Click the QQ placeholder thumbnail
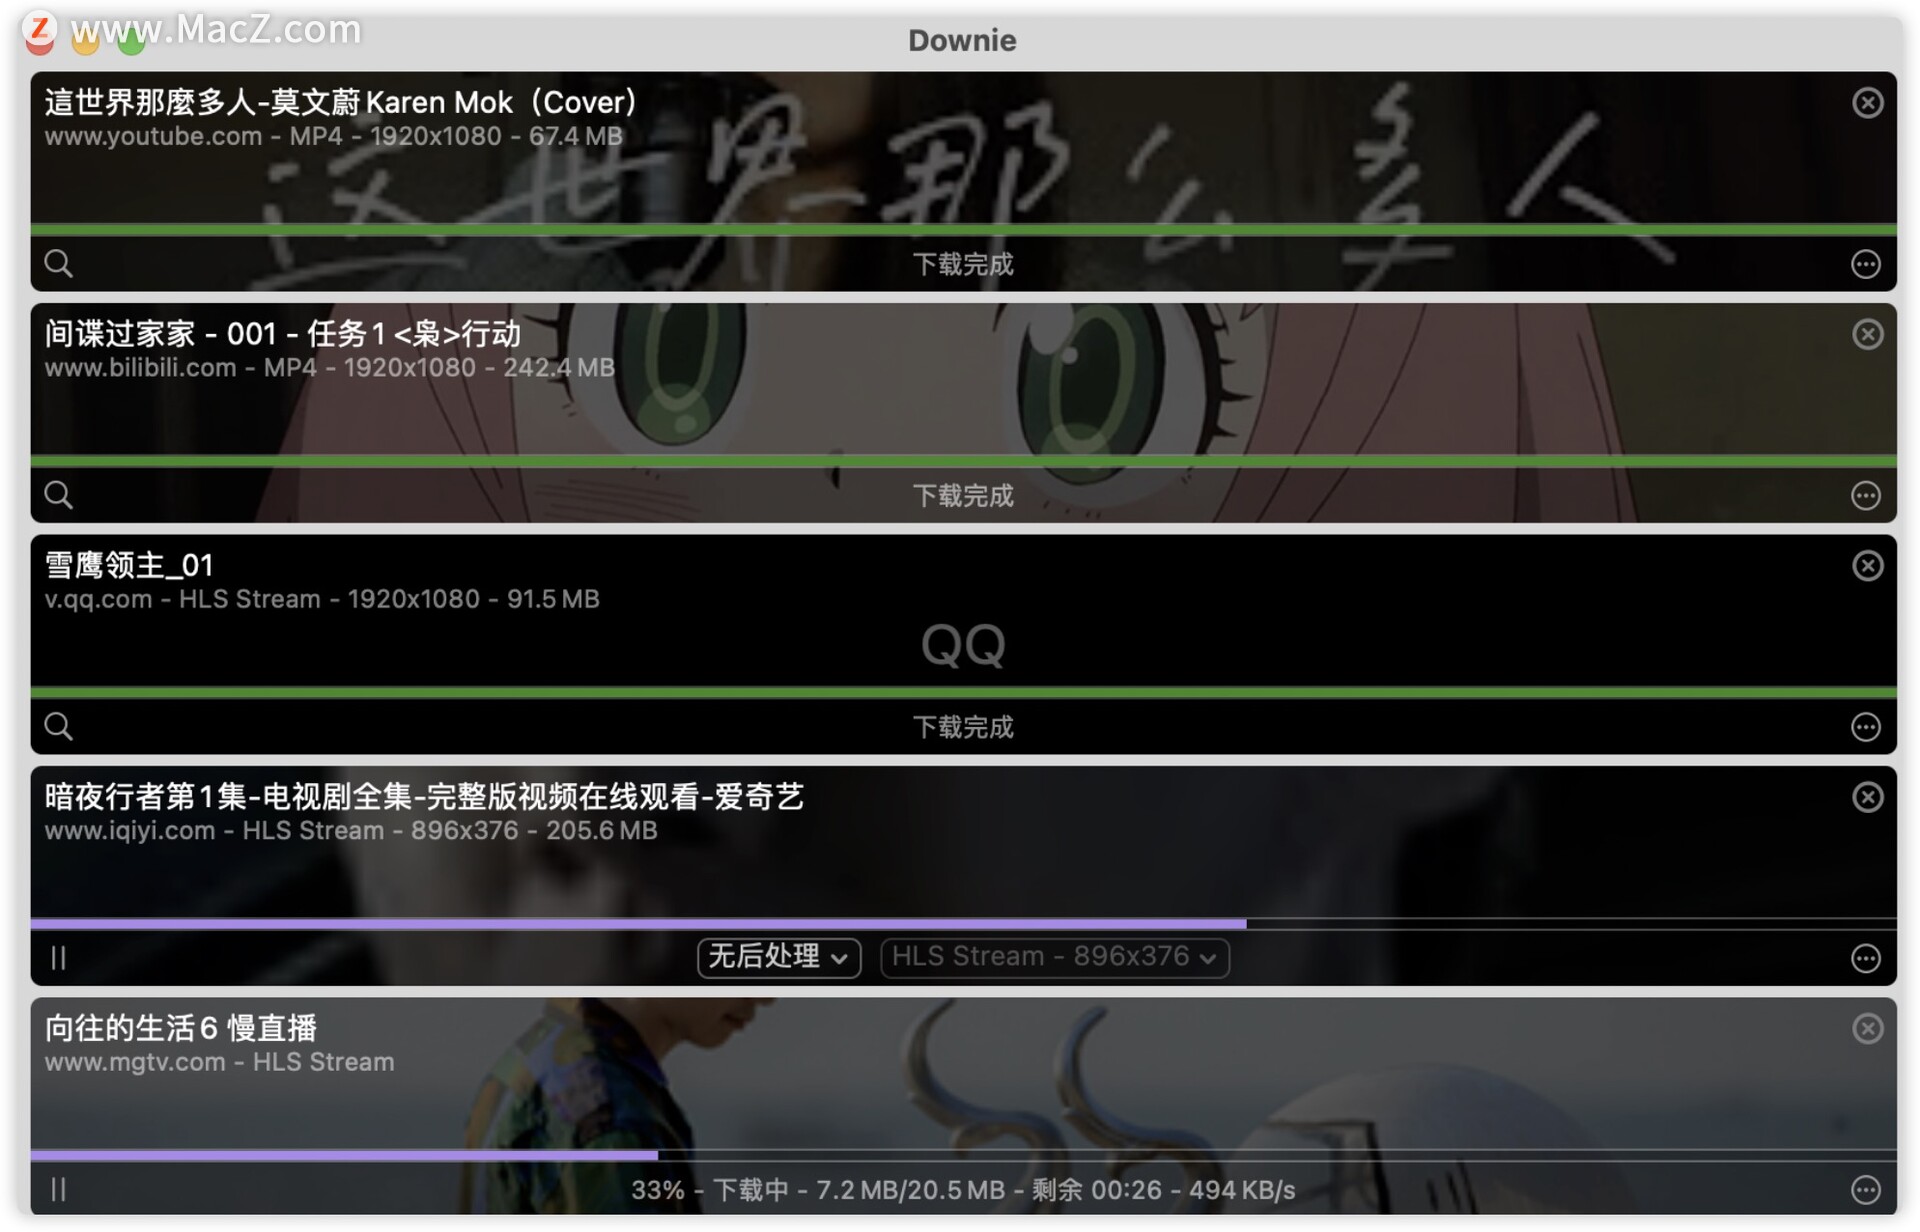 pos(963,645)
